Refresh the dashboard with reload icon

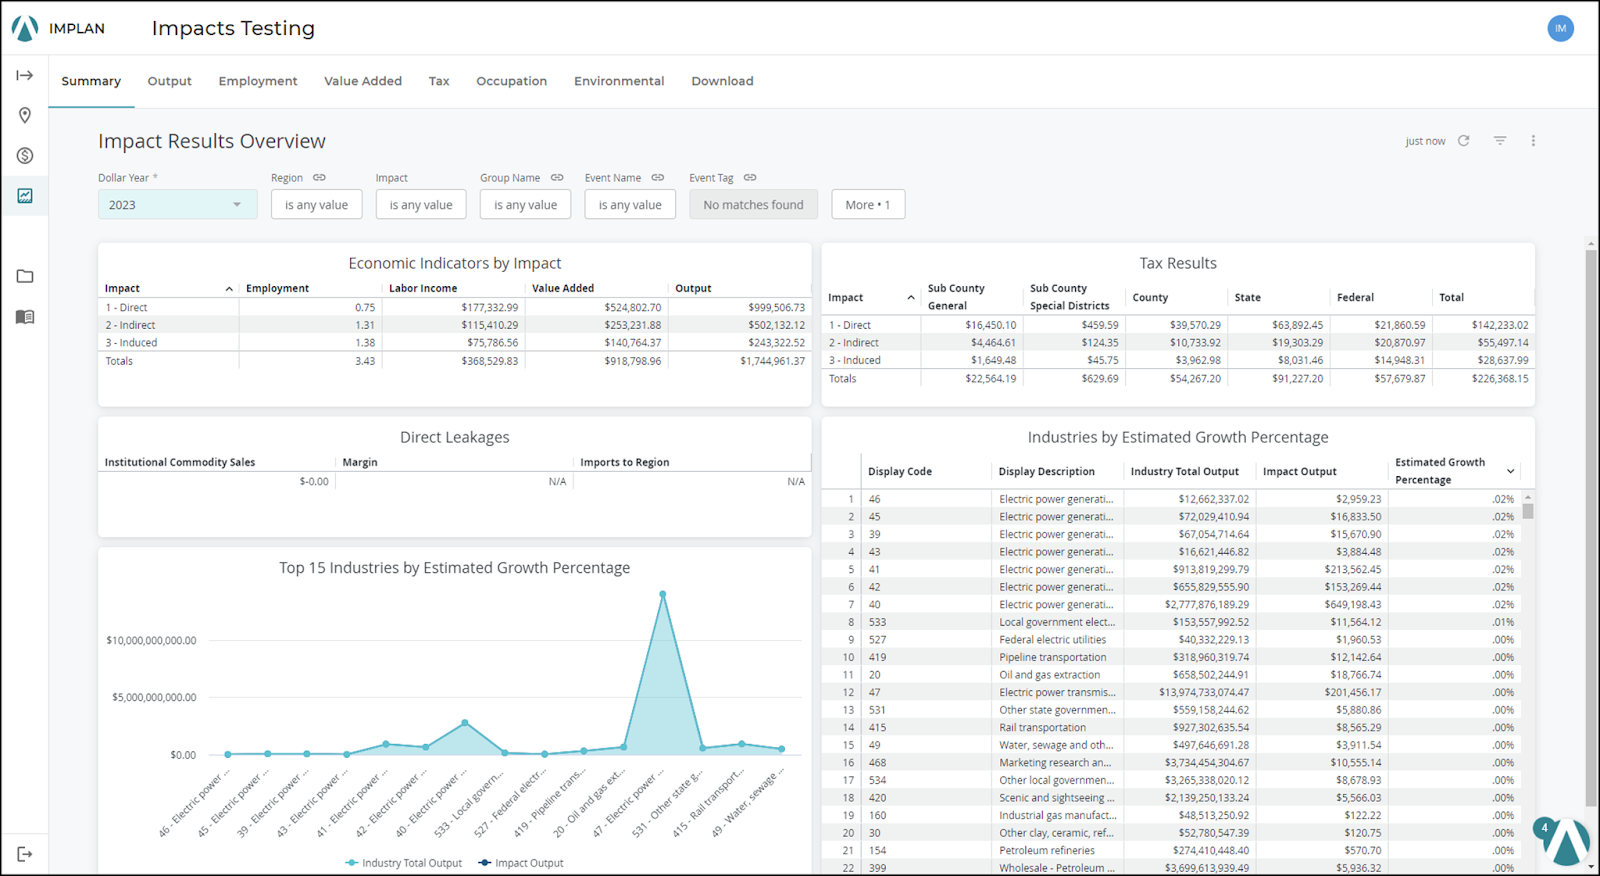(x=1464, y=141)
